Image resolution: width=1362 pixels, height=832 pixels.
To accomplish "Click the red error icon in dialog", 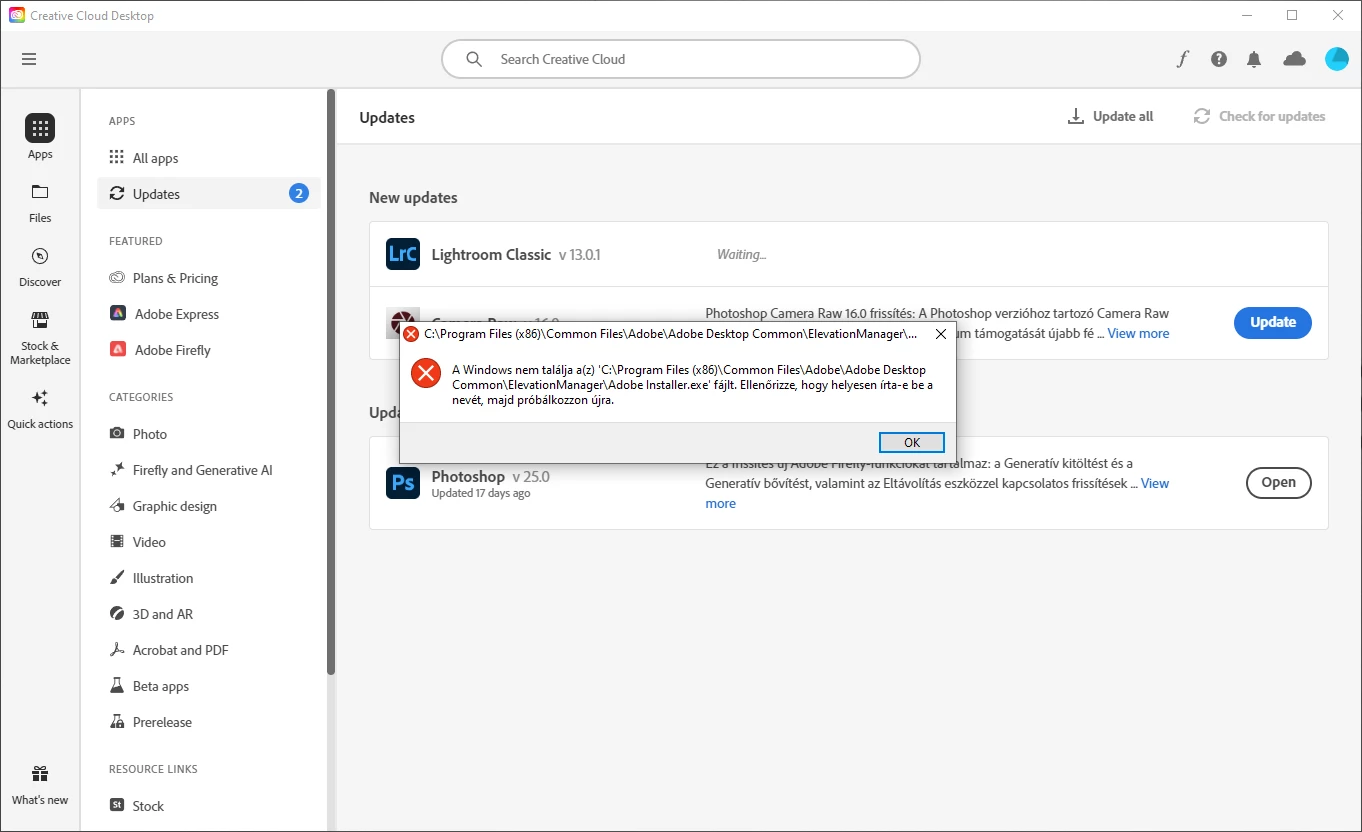I will click(426, 374).
